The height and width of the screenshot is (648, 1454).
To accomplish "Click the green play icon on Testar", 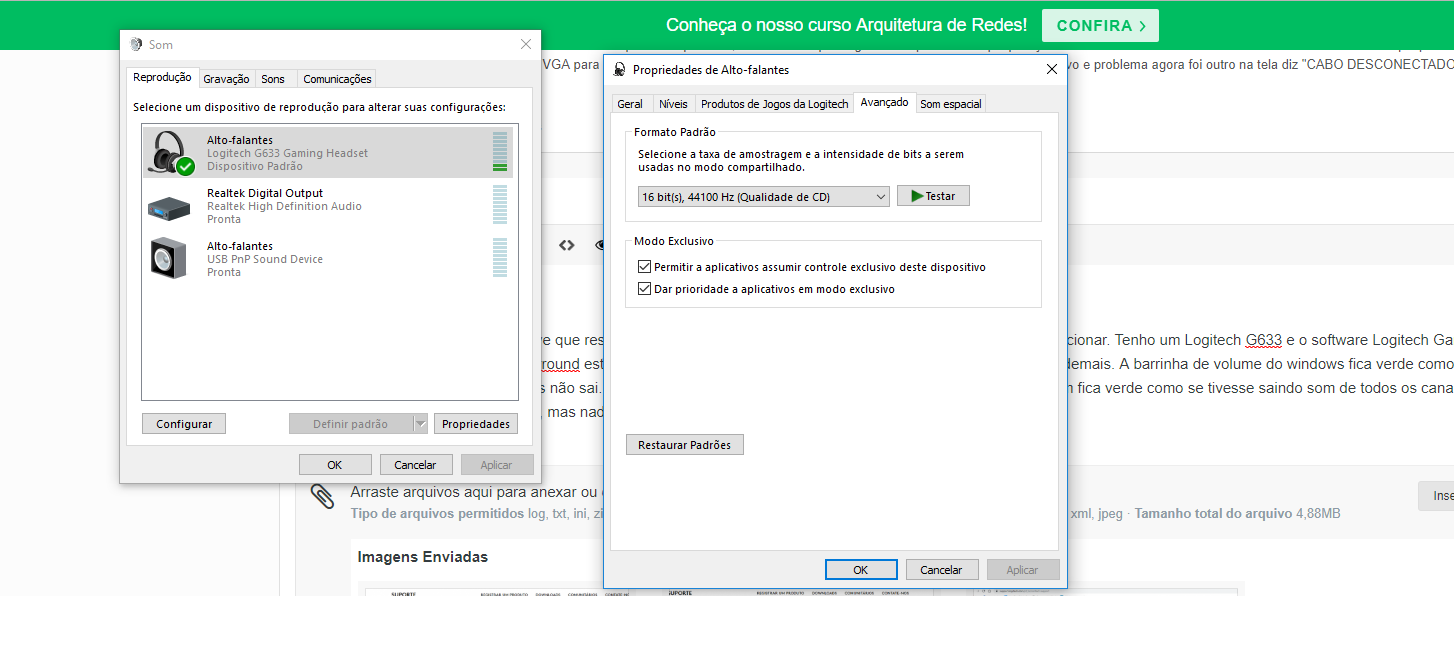I will 916,196.
